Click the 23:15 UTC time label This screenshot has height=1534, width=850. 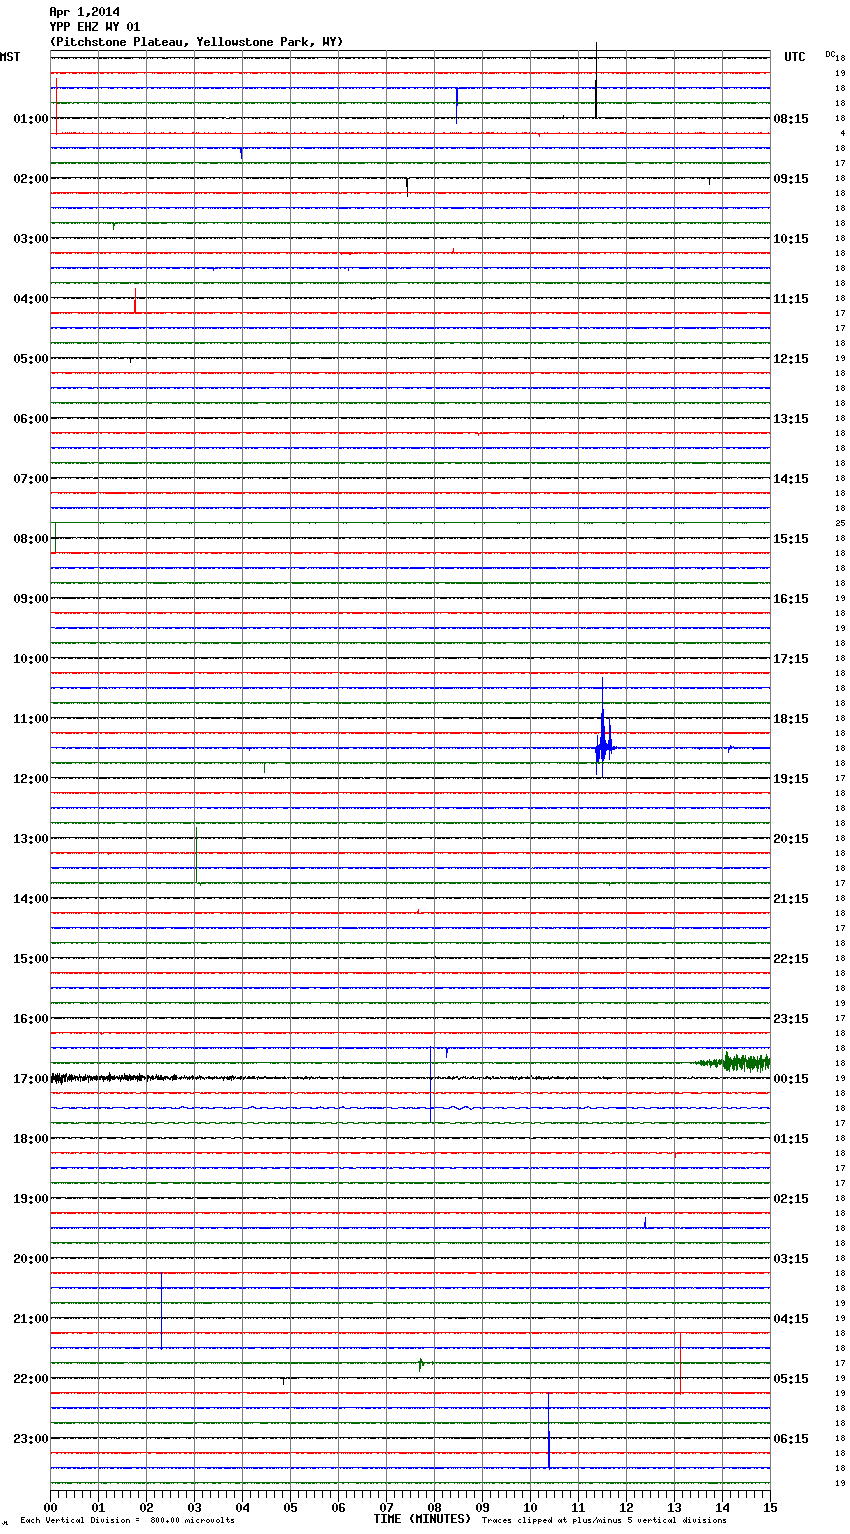[x=791, y=1018]
